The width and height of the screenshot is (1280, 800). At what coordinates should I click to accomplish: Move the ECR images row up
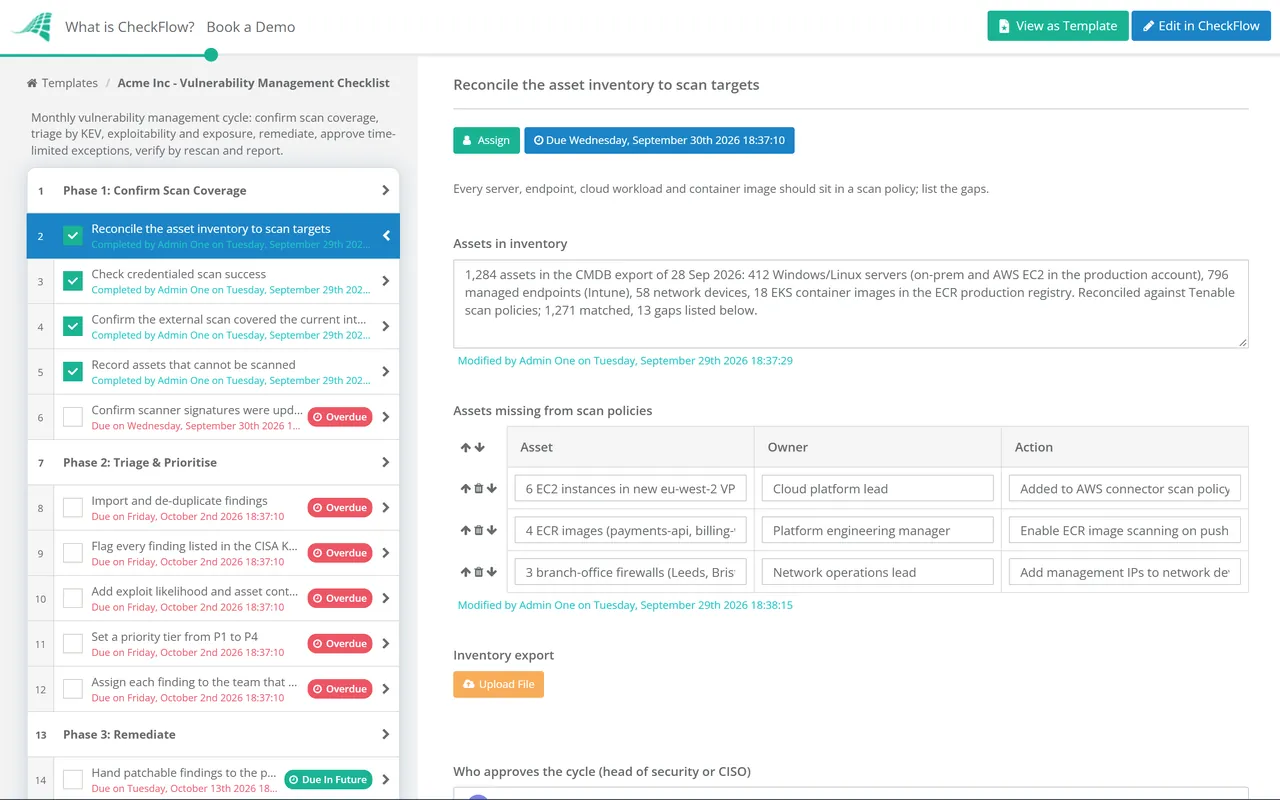pos(465,531)
